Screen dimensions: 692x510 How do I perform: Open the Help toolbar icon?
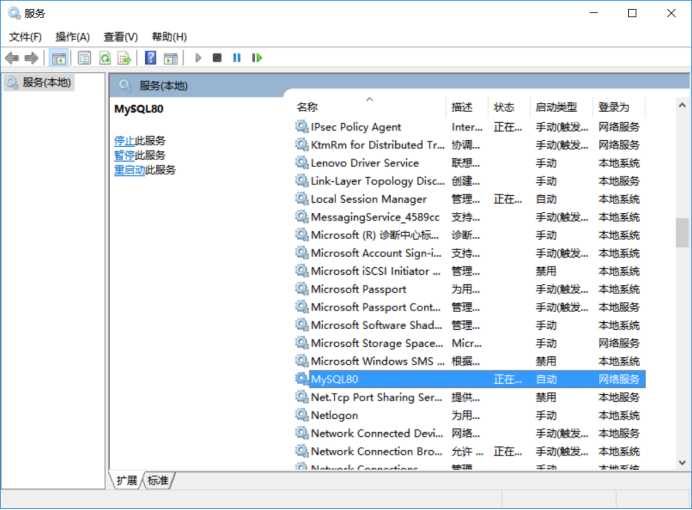[x=150, y=58]
